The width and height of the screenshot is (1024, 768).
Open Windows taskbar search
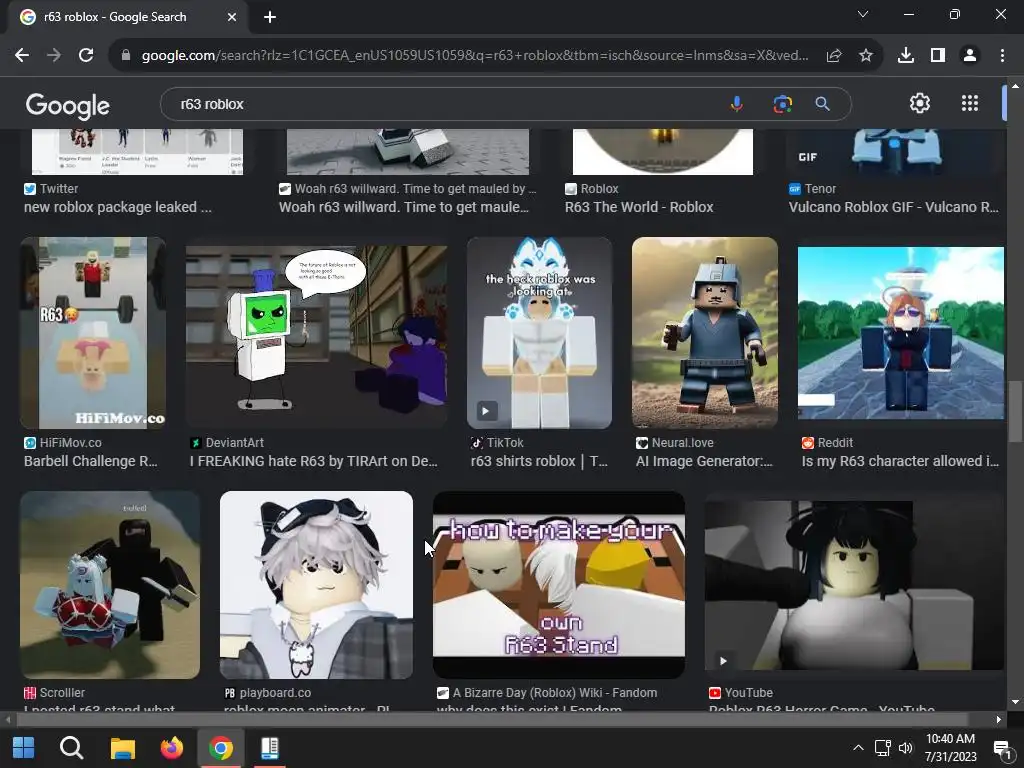pyautogui.click(x=71, y=748)
